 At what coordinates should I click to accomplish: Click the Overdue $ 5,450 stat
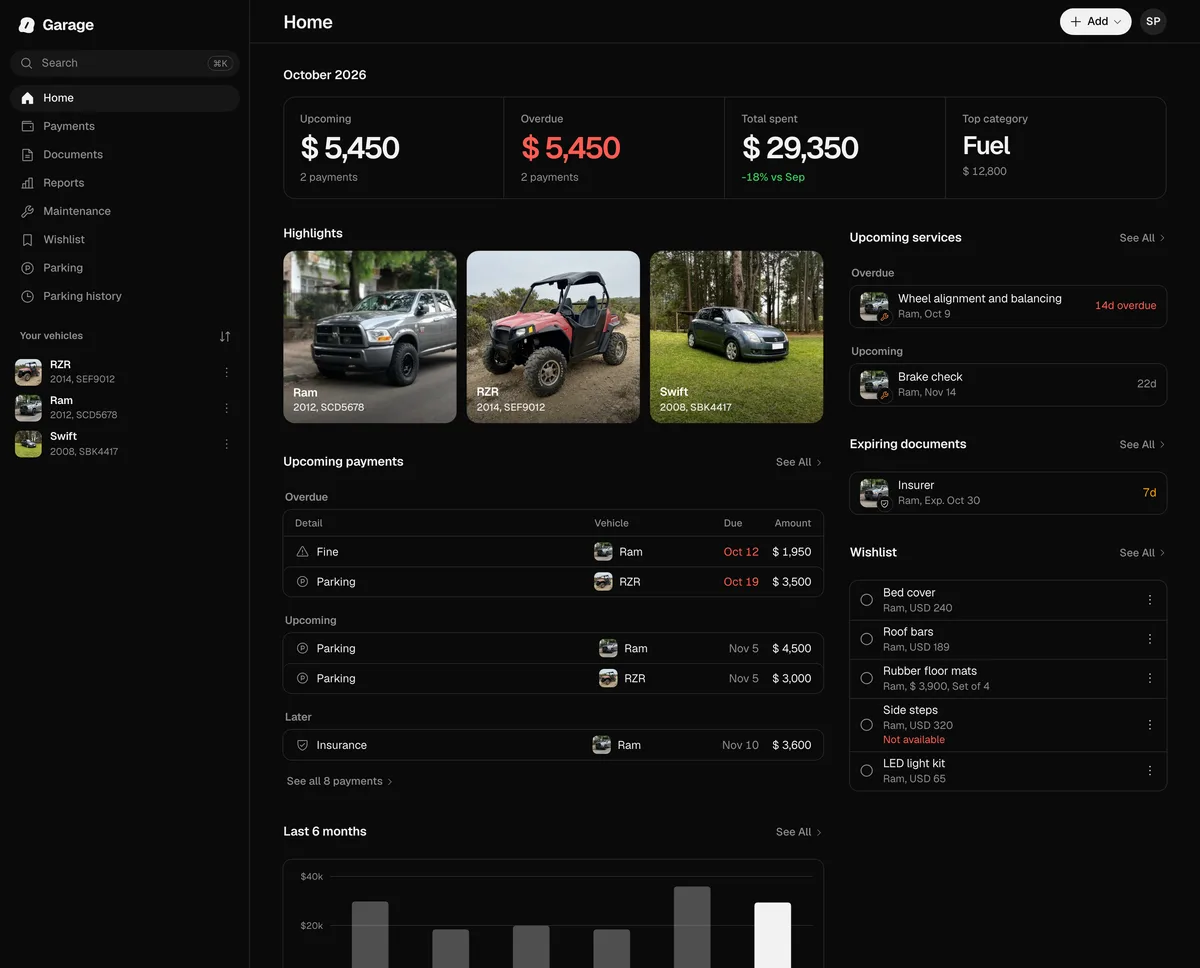(614, 148)
